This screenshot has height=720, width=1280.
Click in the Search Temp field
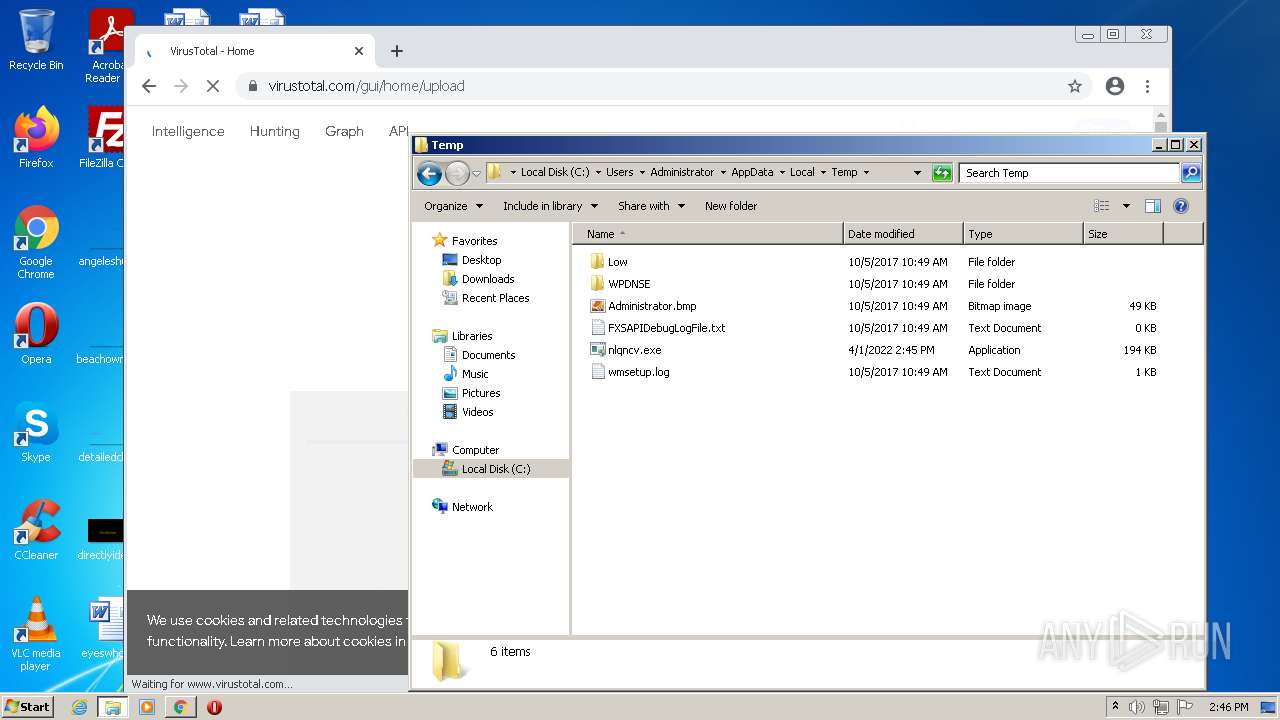click(1069, 173)
